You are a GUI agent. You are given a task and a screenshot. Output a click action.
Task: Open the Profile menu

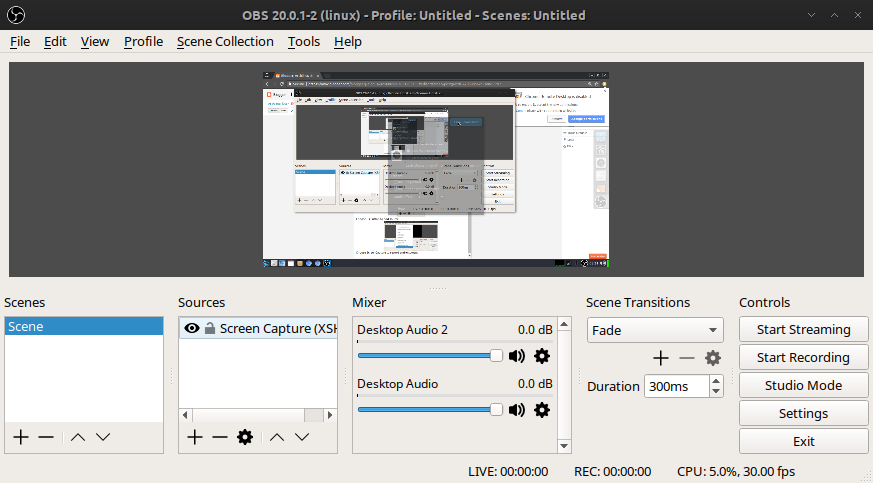point(144,42)
